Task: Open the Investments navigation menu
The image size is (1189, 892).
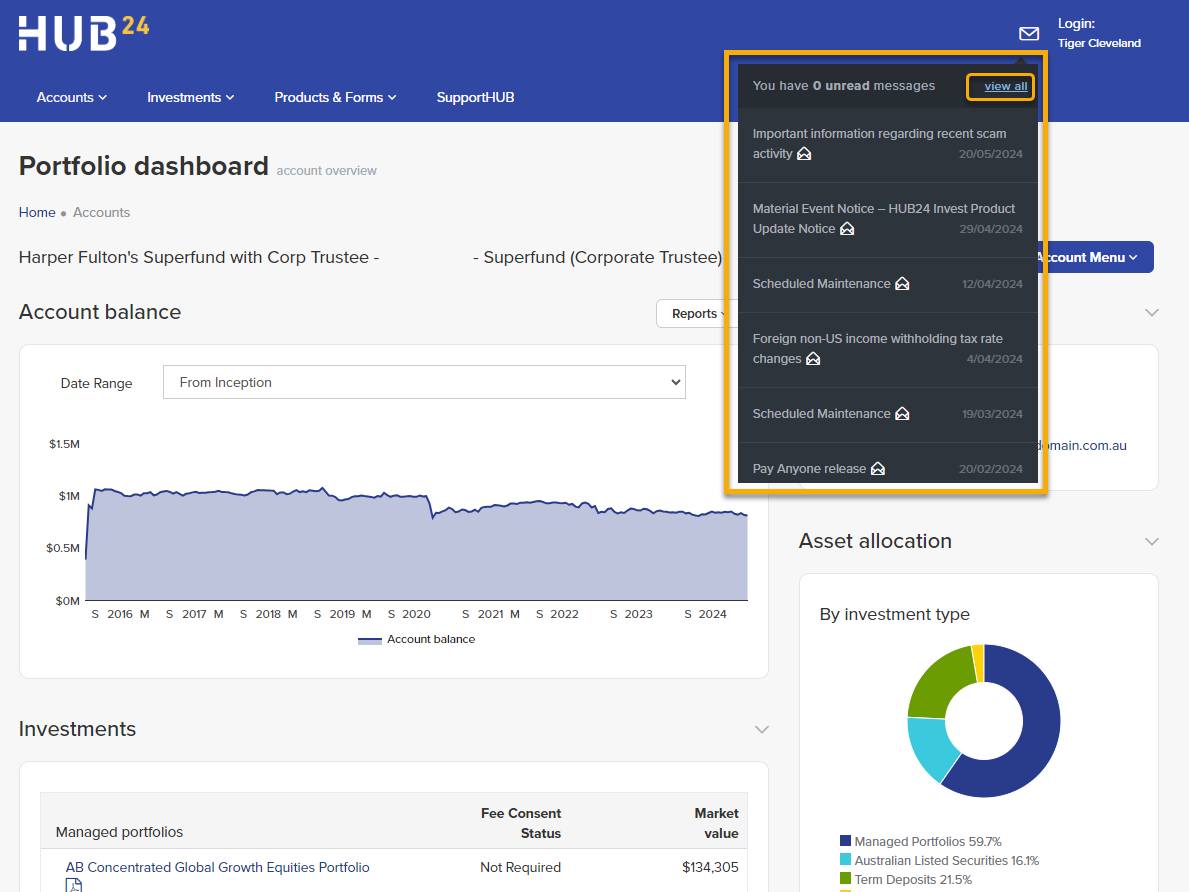Action: [190, 97]
